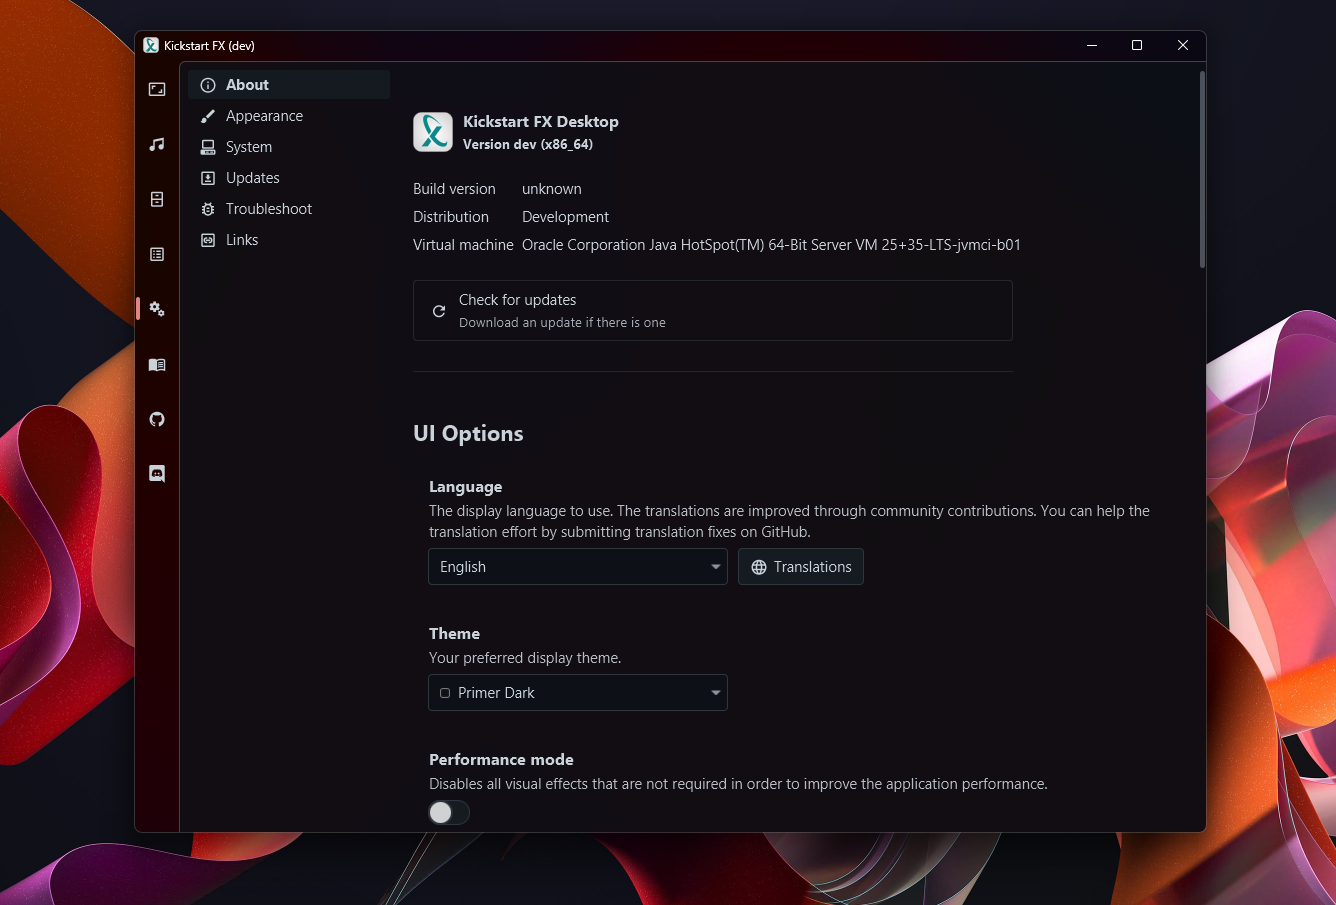This screenshot has height=905, width=1336.
Task: Open the settings gears sidebar section
Action: point(157,309)
